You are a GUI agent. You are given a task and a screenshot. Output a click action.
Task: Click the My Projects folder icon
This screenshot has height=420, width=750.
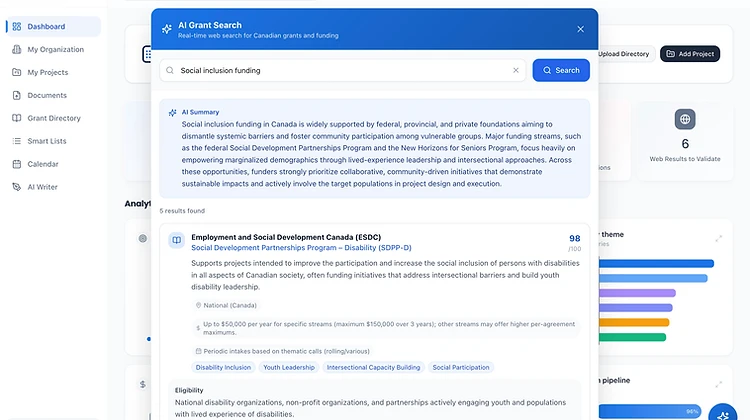click(x=17, y=72)
